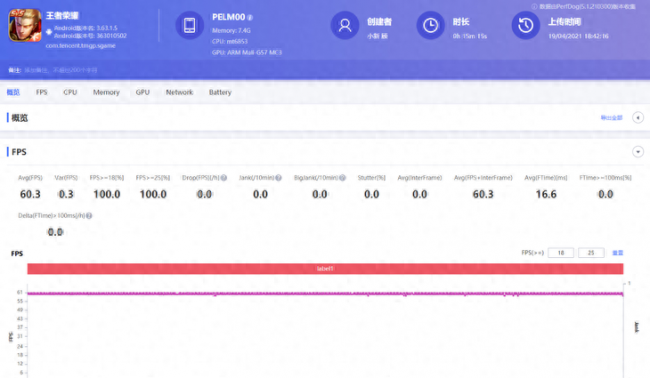Open the overview tab
This screenshot has width=650, height=378.
click(13, 92)
